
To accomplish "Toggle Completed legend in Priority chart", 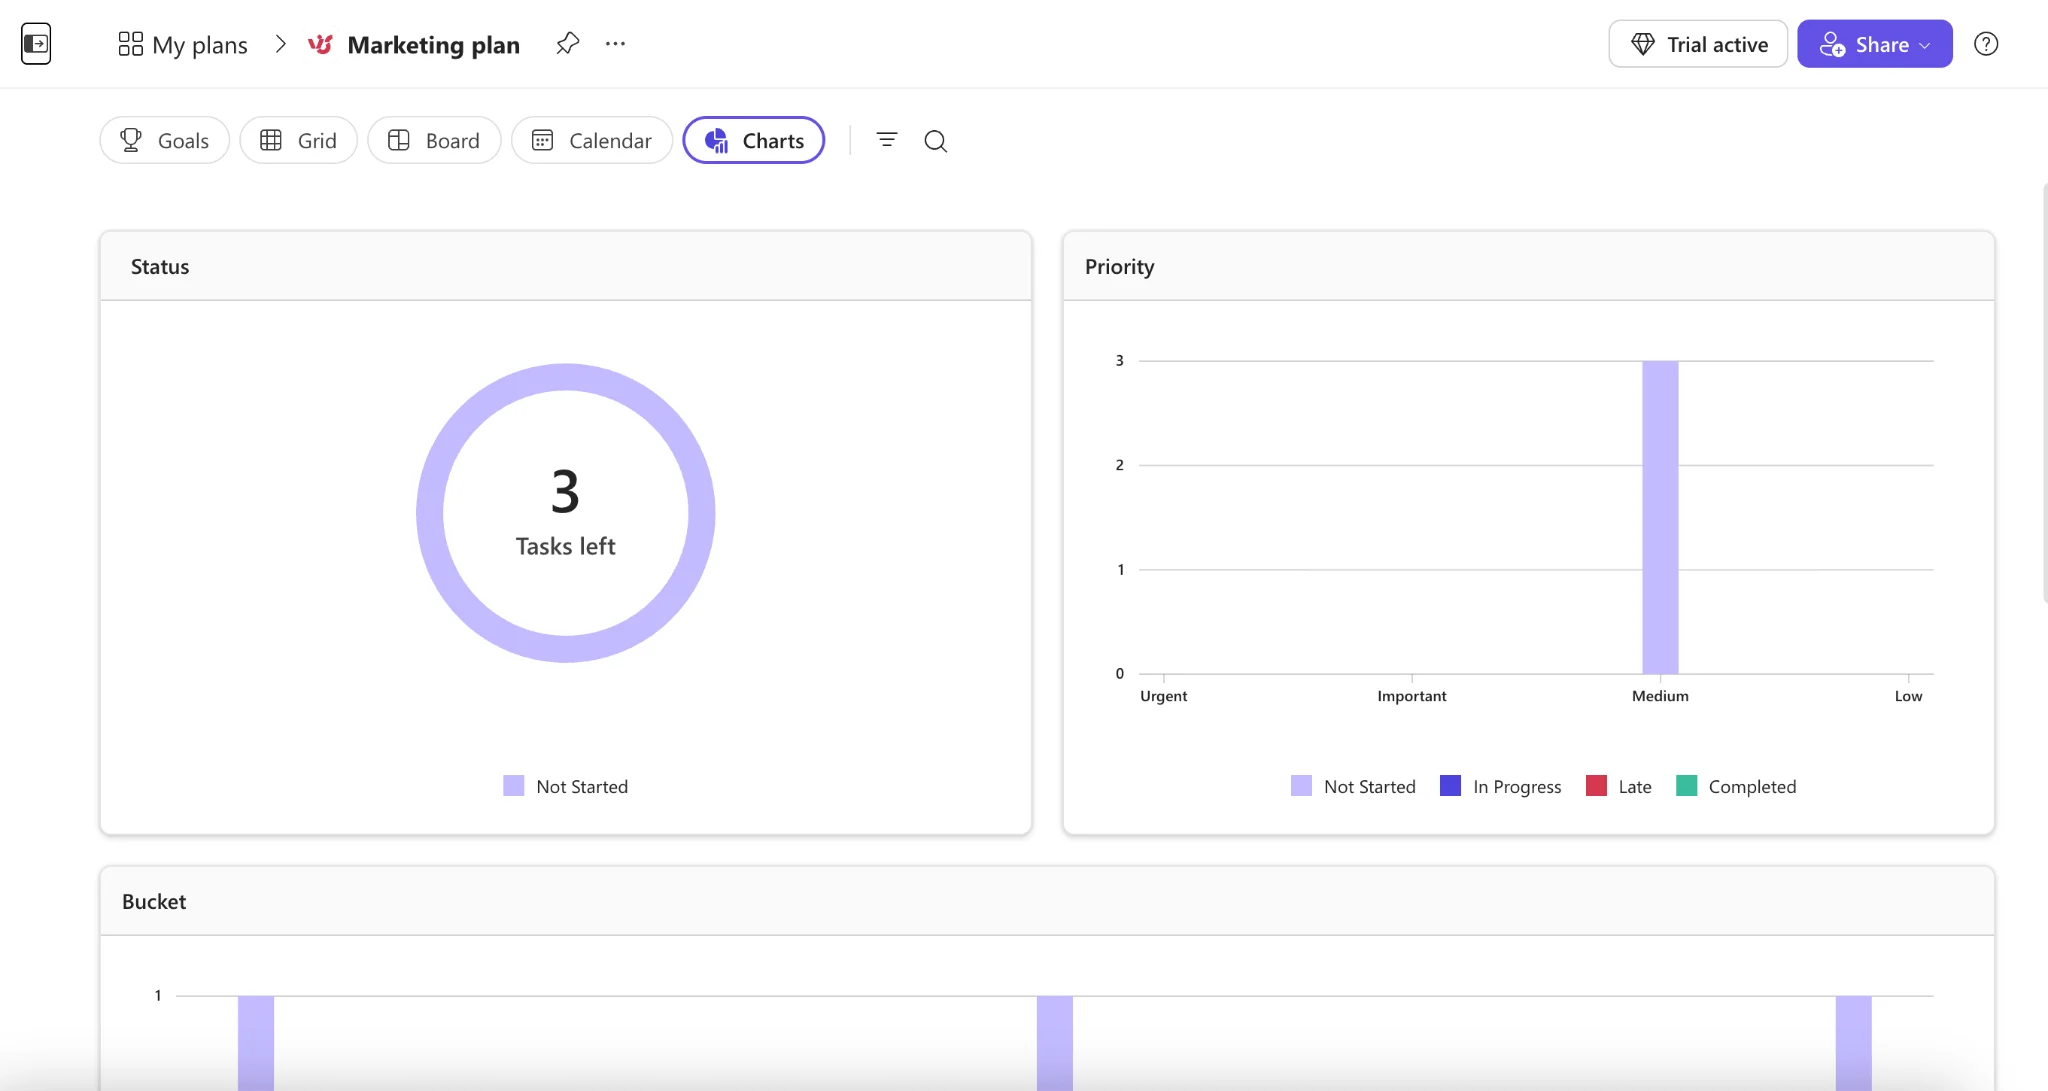I will tap(1737, 786).
